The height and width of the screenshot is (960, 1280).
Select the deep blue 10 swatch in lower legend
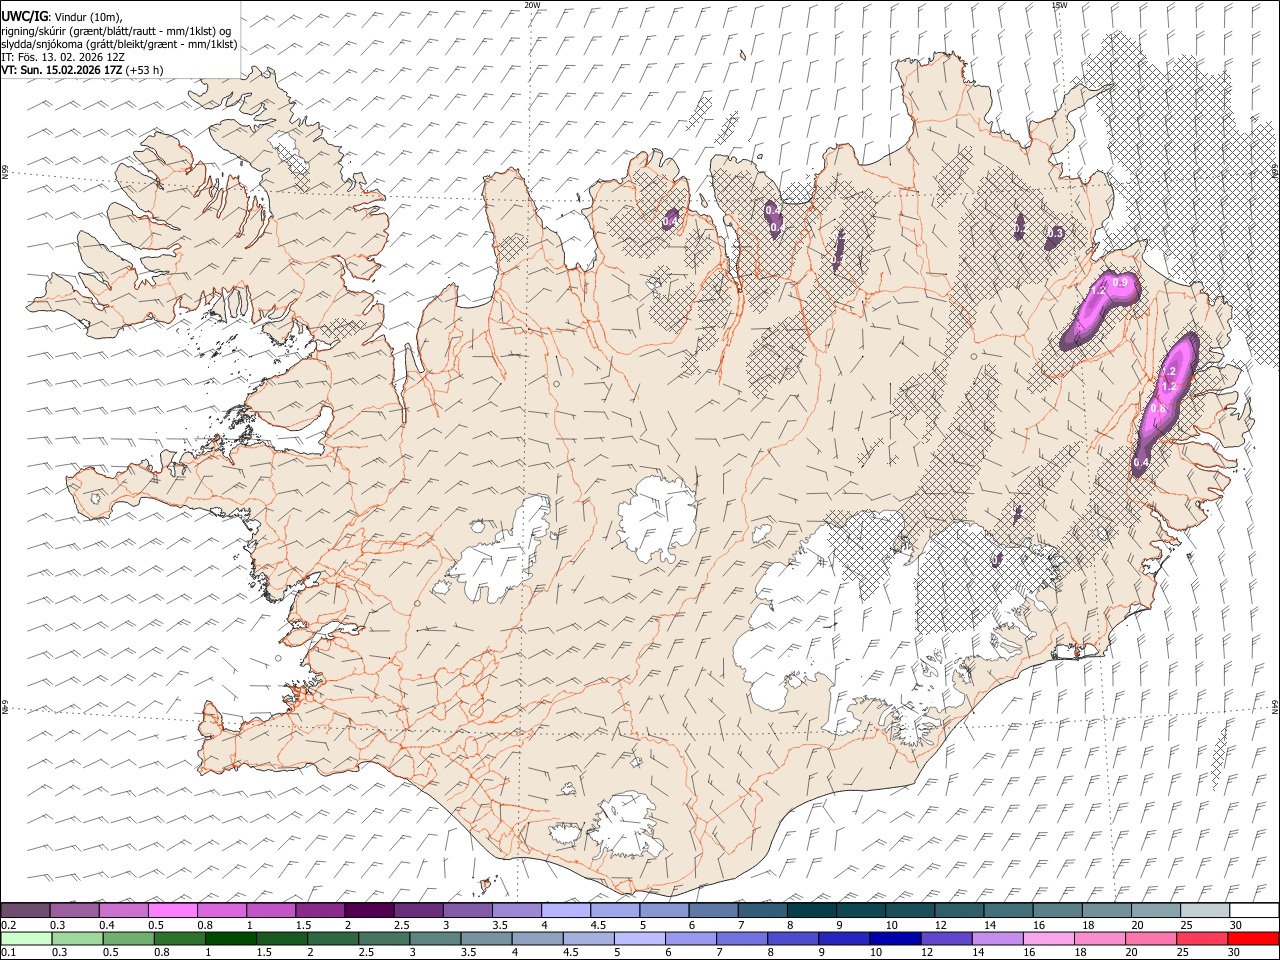click(x=894, y=939)
